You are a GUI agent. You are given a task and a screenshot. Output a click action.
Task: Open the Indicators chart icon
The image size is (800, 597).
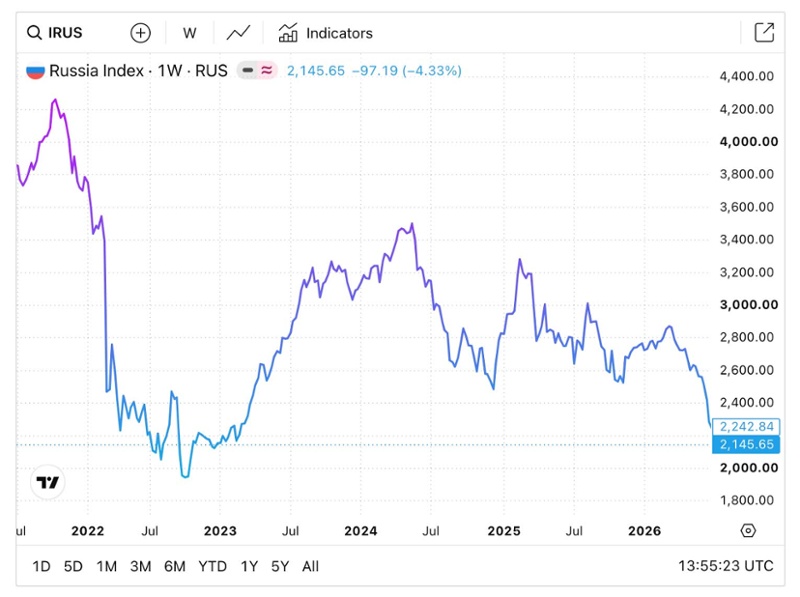tap(288, 33)
